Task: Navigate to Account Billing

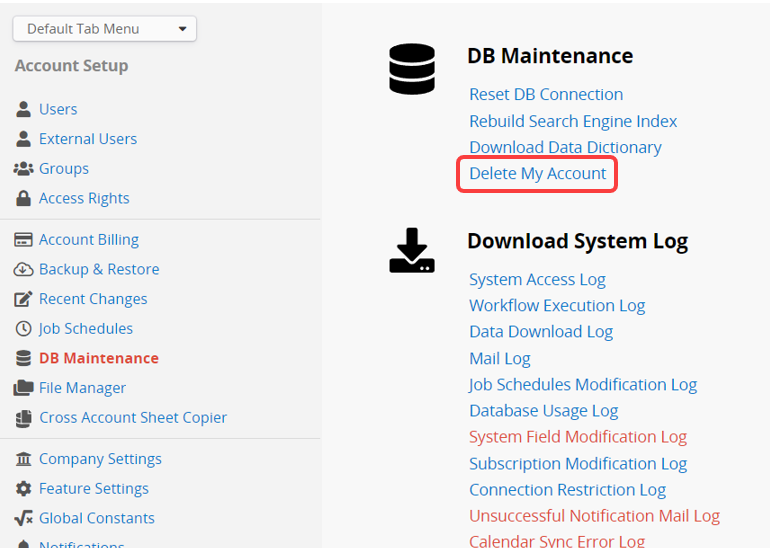Action: pos(89,240)
